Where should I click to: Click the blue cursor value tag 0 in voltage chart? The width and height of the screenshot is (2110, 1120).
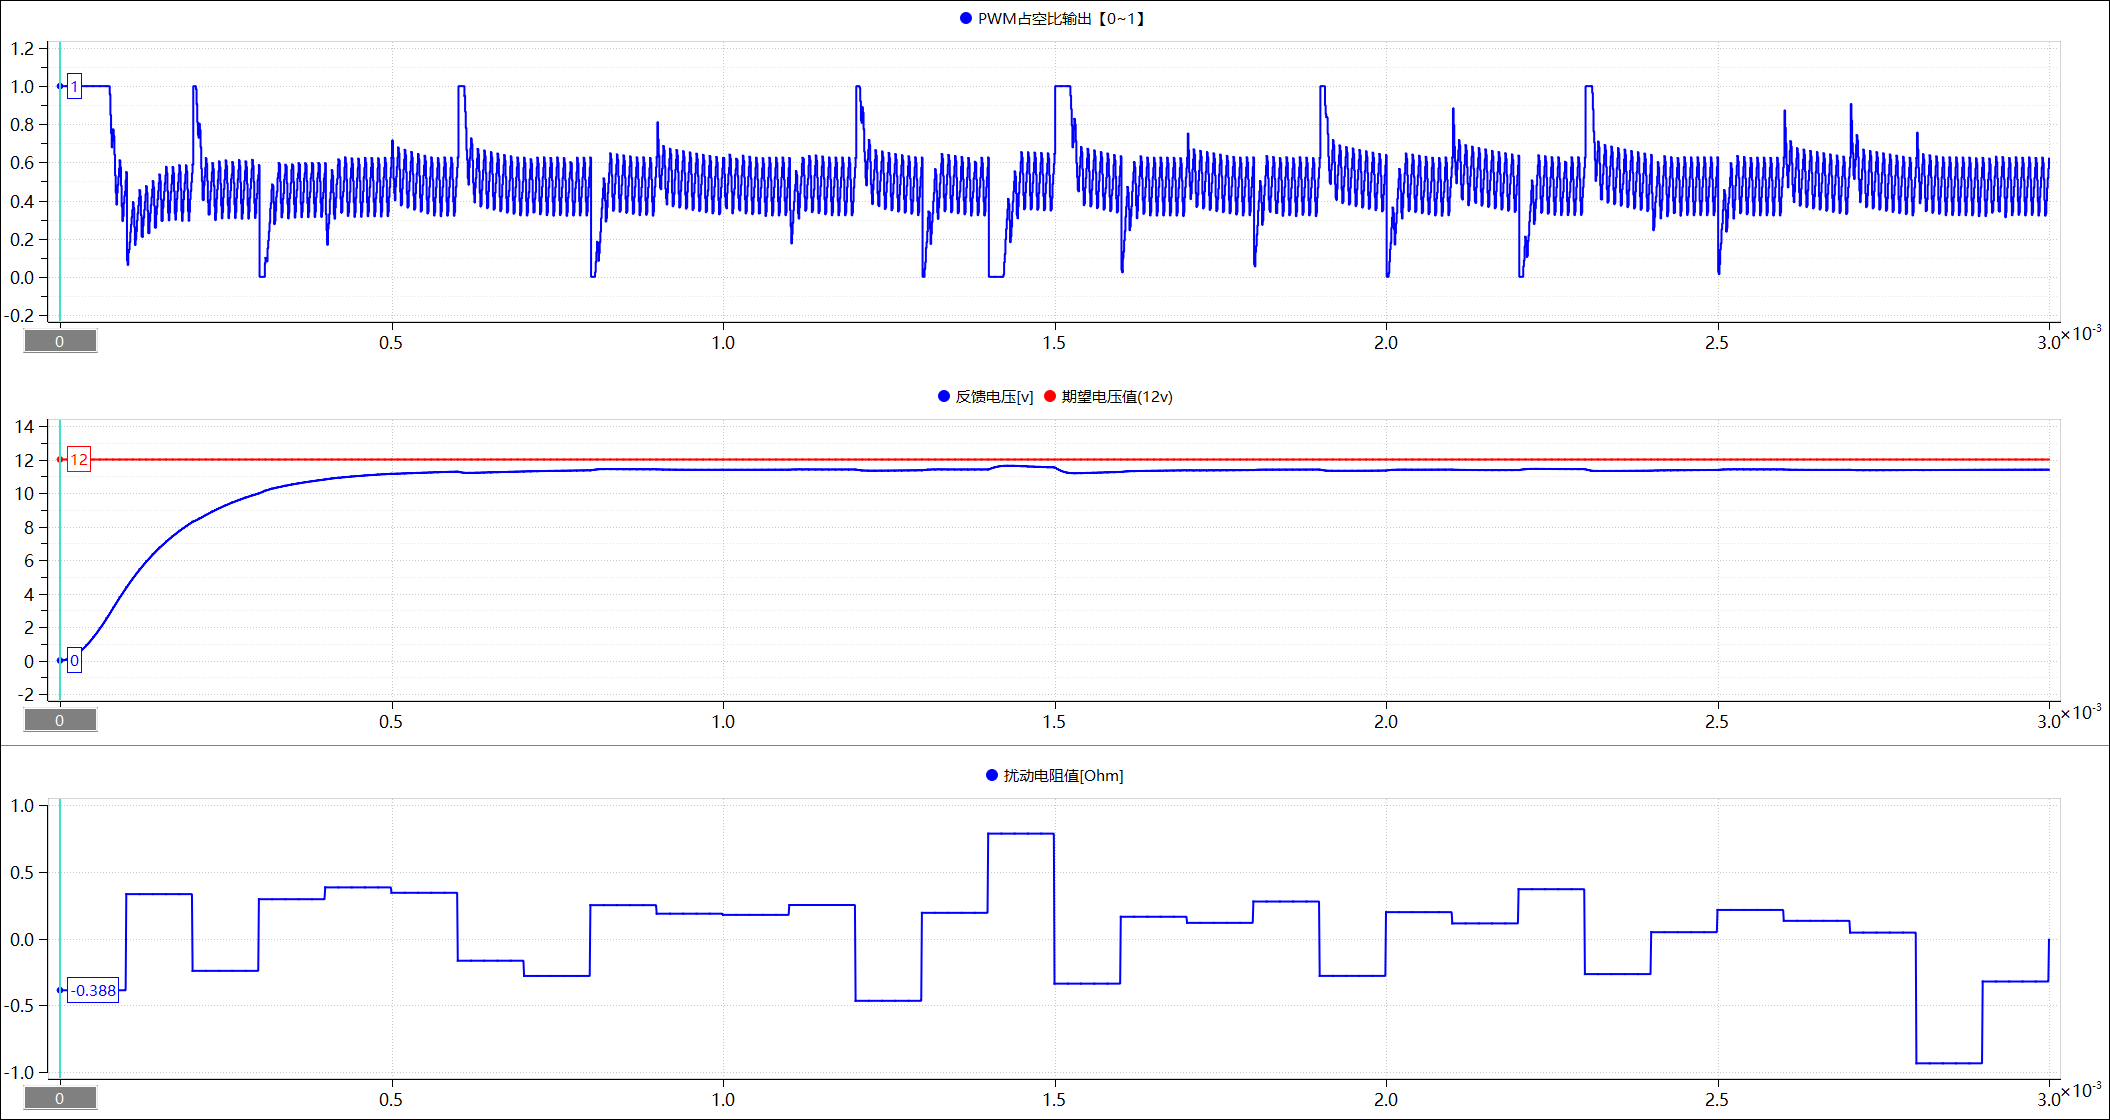pos(74,660)
